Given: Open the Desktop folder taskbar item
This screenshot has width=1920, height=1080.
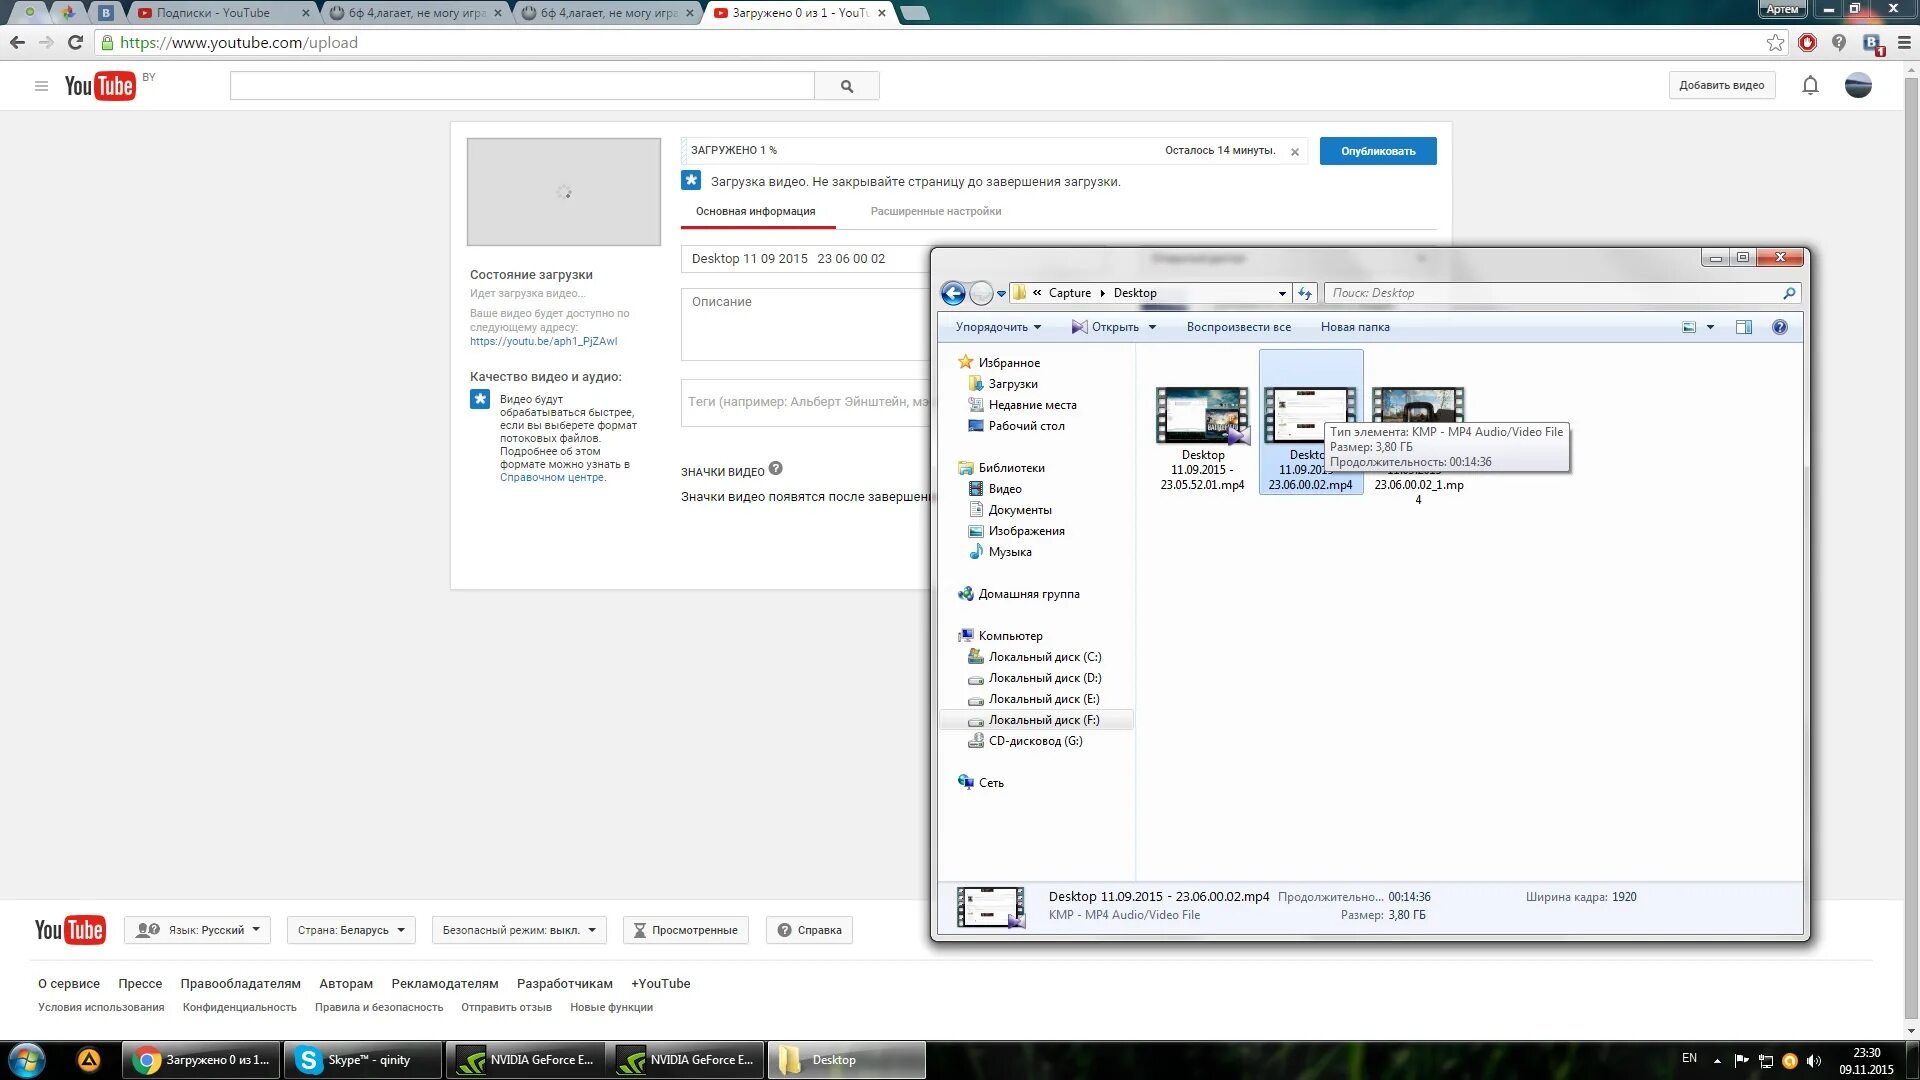Looking at the screenshot, I should 847,1060.
